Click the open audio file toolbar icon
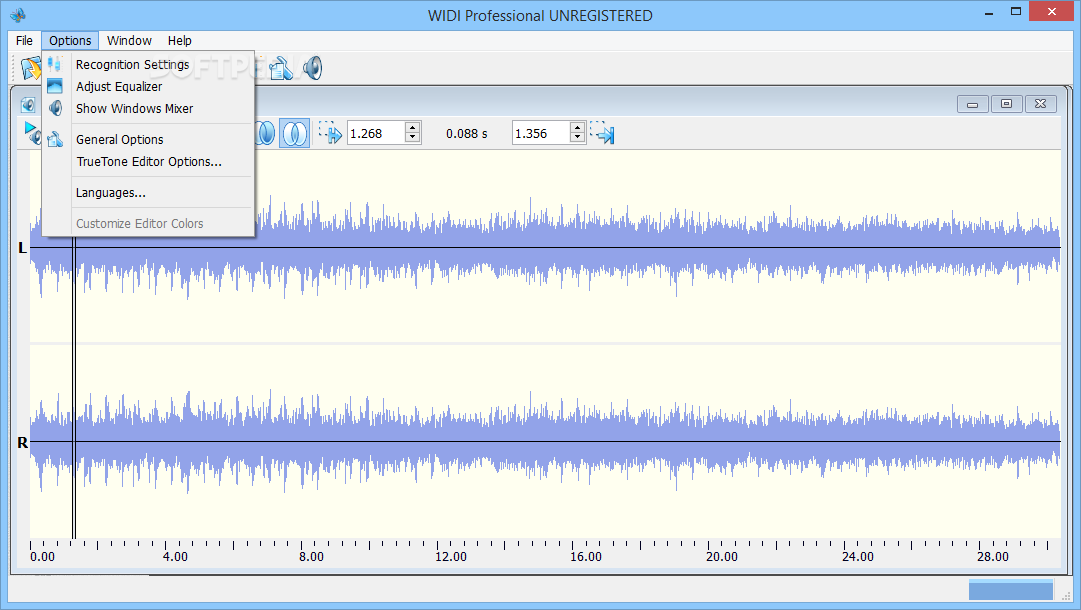This screenshot has width=1081, height=610. tap(30, 68)
